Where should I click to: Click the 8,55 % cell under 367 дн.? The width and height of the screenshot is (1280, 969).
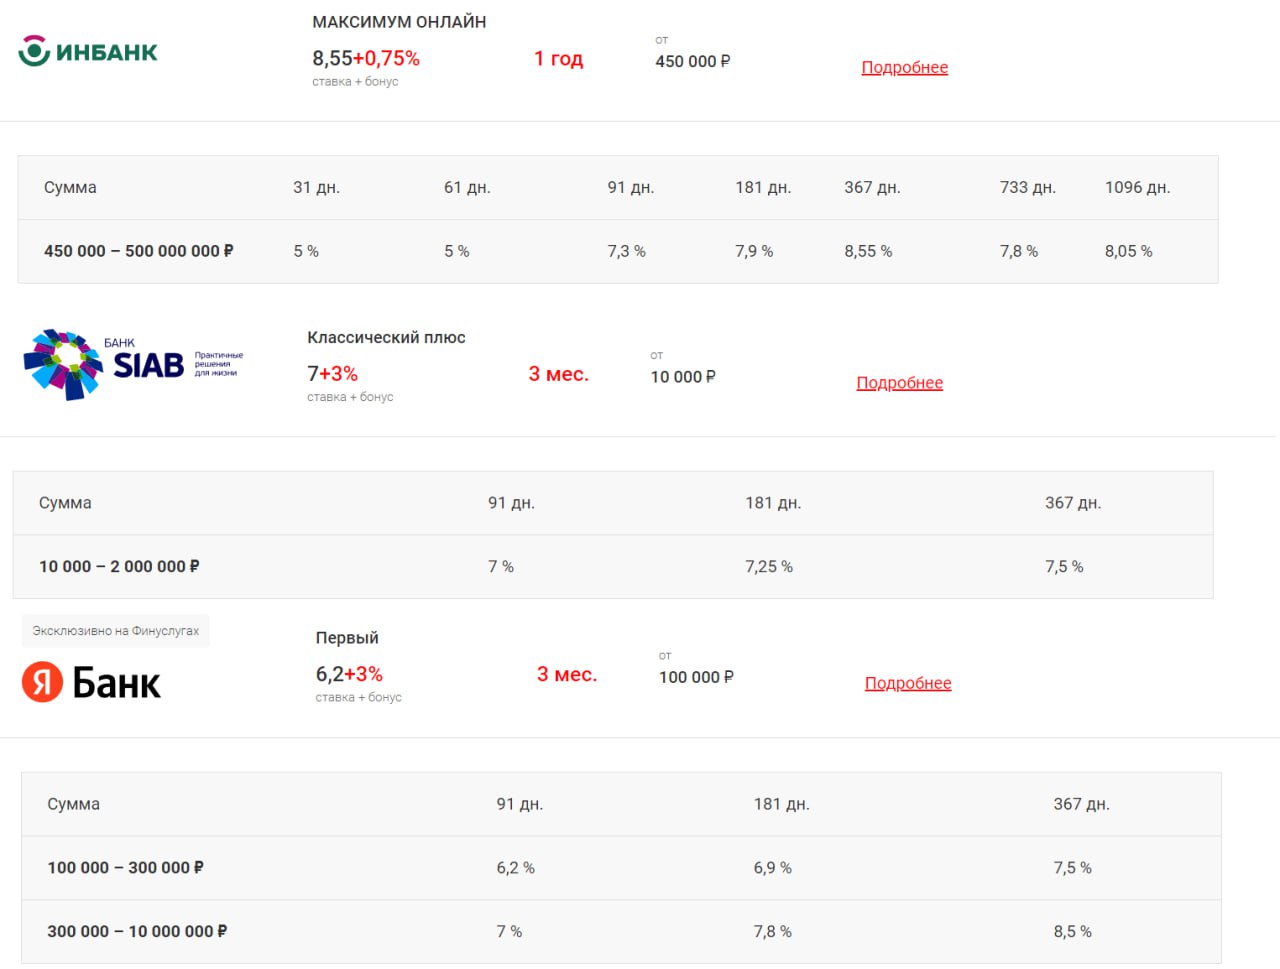[x=868, y=251]
